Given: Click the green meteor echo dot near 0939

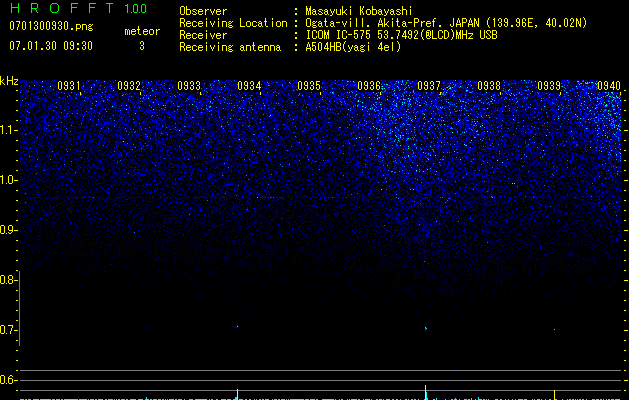Looking at the screenshot, I should (x=554, y=329).
